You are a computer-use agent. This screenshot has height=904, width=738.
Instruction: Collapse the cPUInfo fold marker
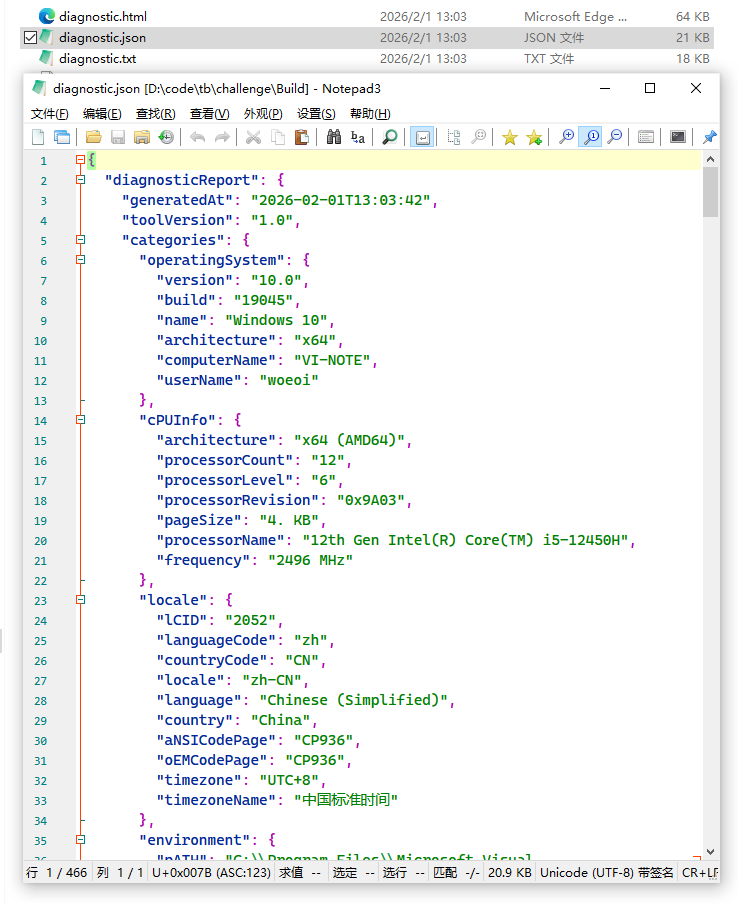click(x=80, y=420)
